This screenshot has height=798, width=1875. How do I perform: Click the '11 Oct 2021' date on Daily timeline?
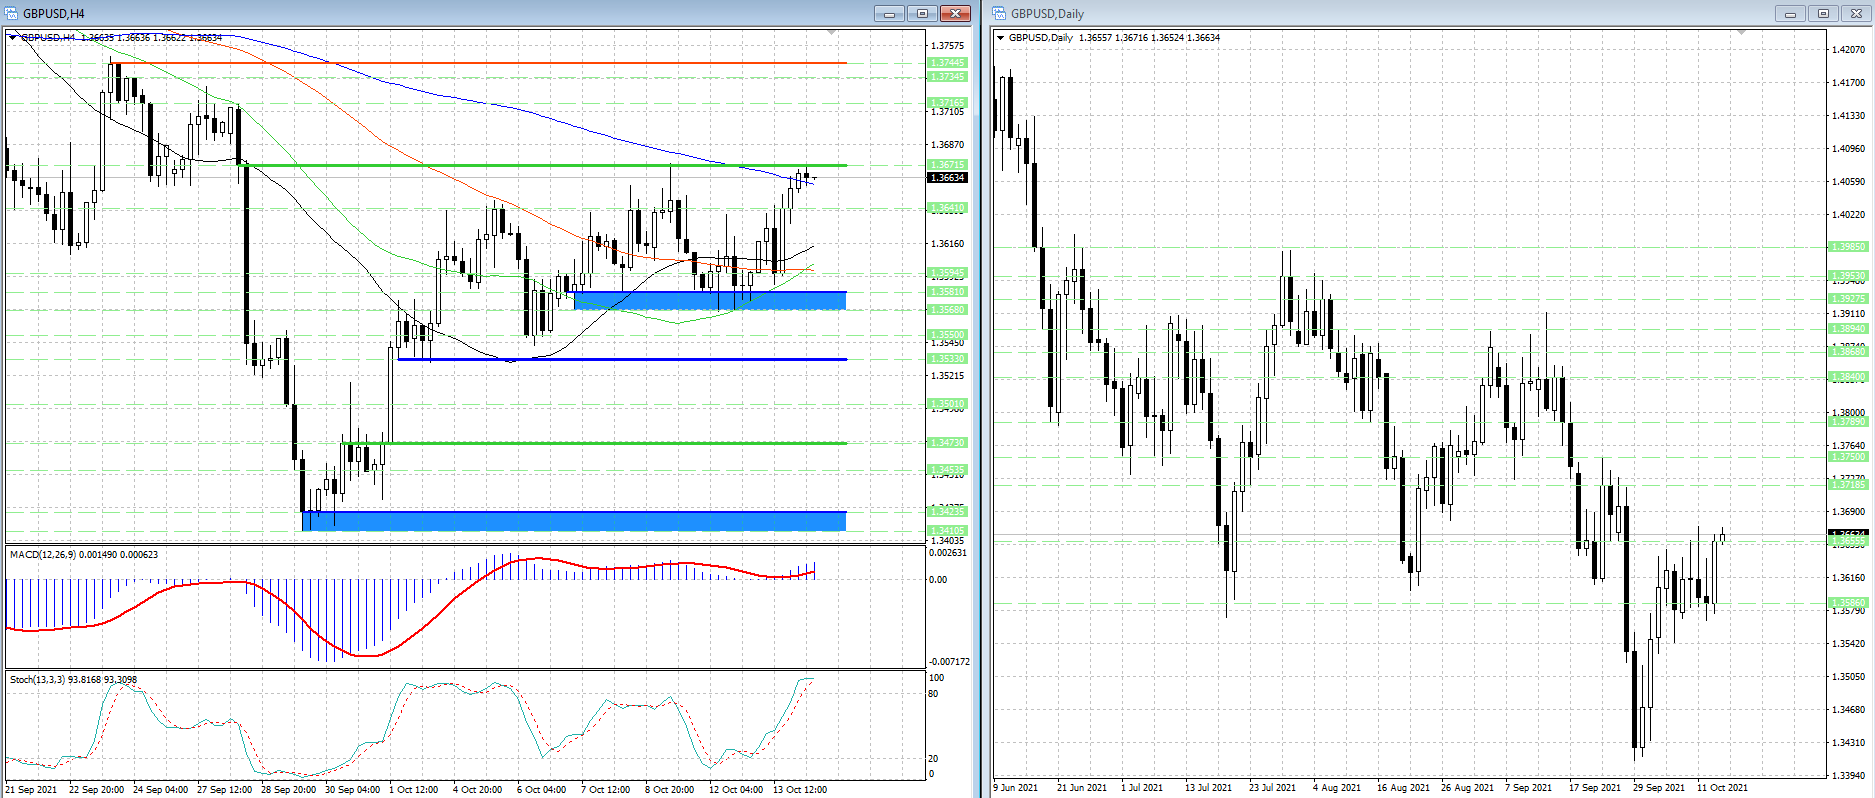(1722, 787)
